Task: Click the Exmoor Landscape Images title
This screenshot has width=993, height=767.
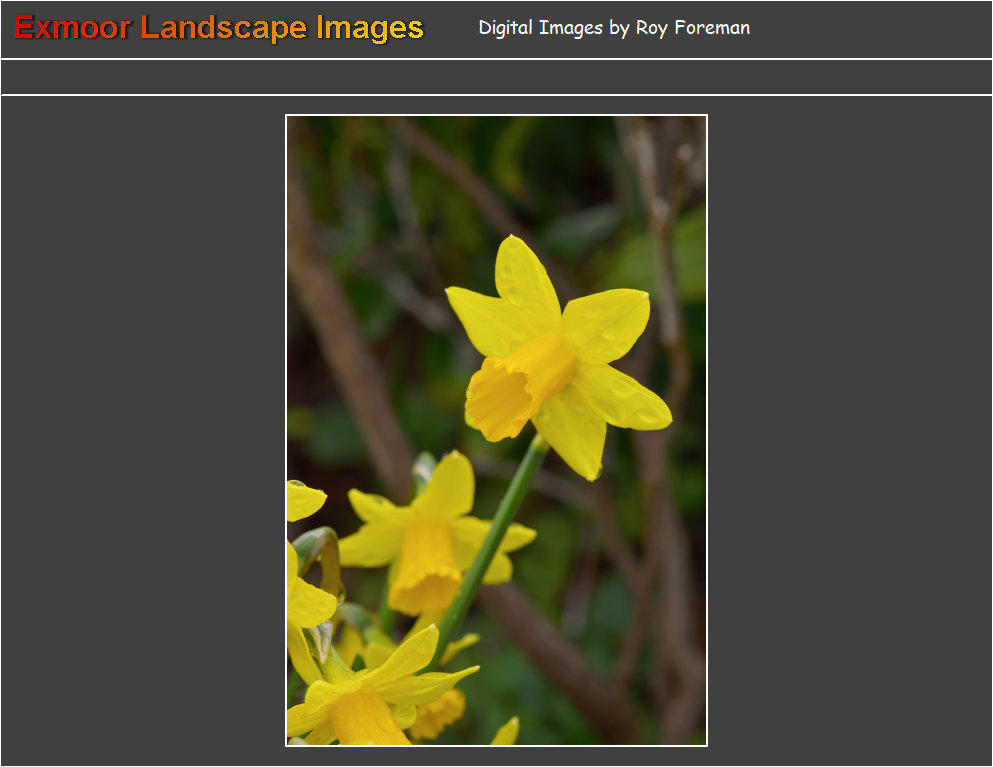Action: 218,28
